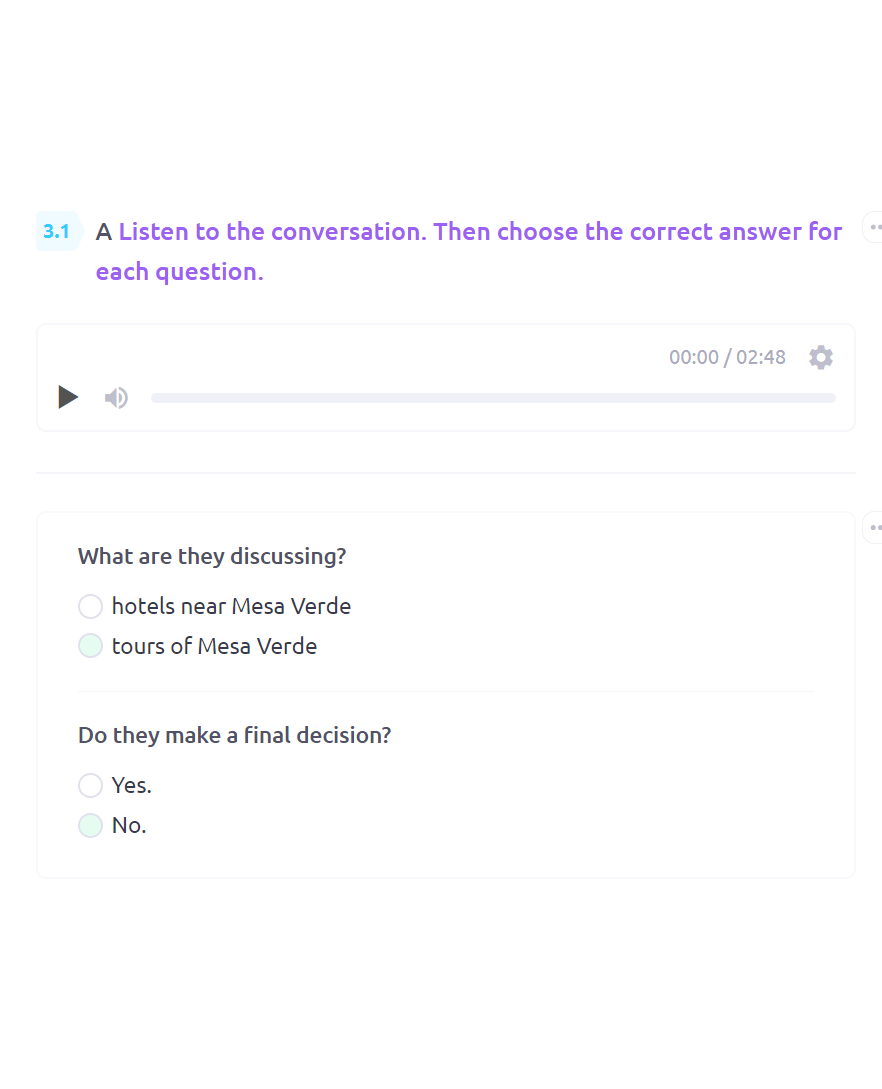Click the 'Do they make a final decision?' text
This screenshot has height=1089, width=882.
pos(235,735)
